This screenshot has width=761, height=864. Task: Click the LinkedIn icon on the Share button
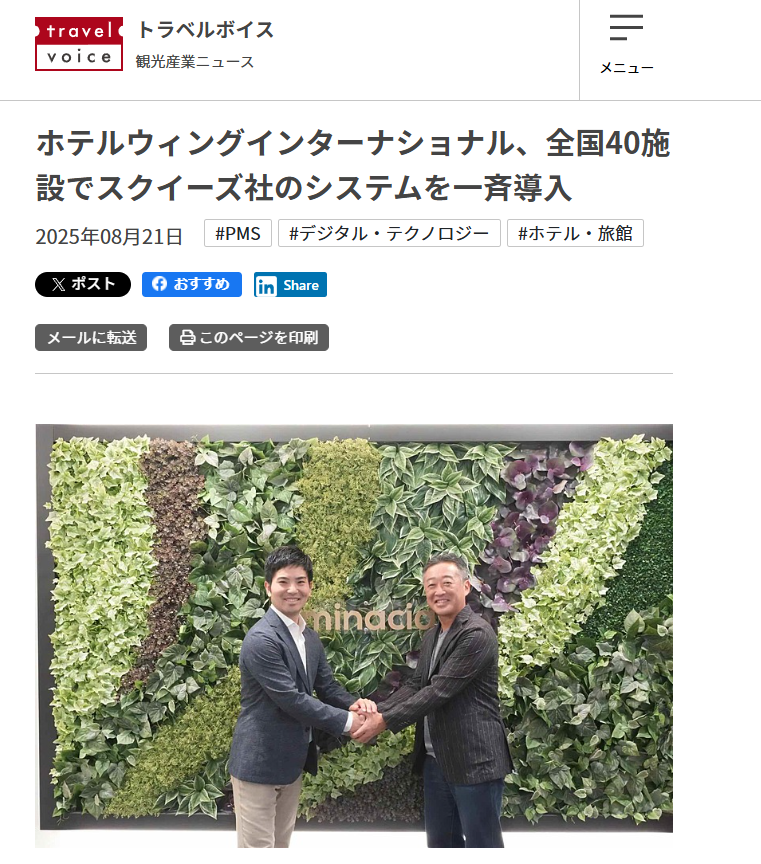[266, 285]
